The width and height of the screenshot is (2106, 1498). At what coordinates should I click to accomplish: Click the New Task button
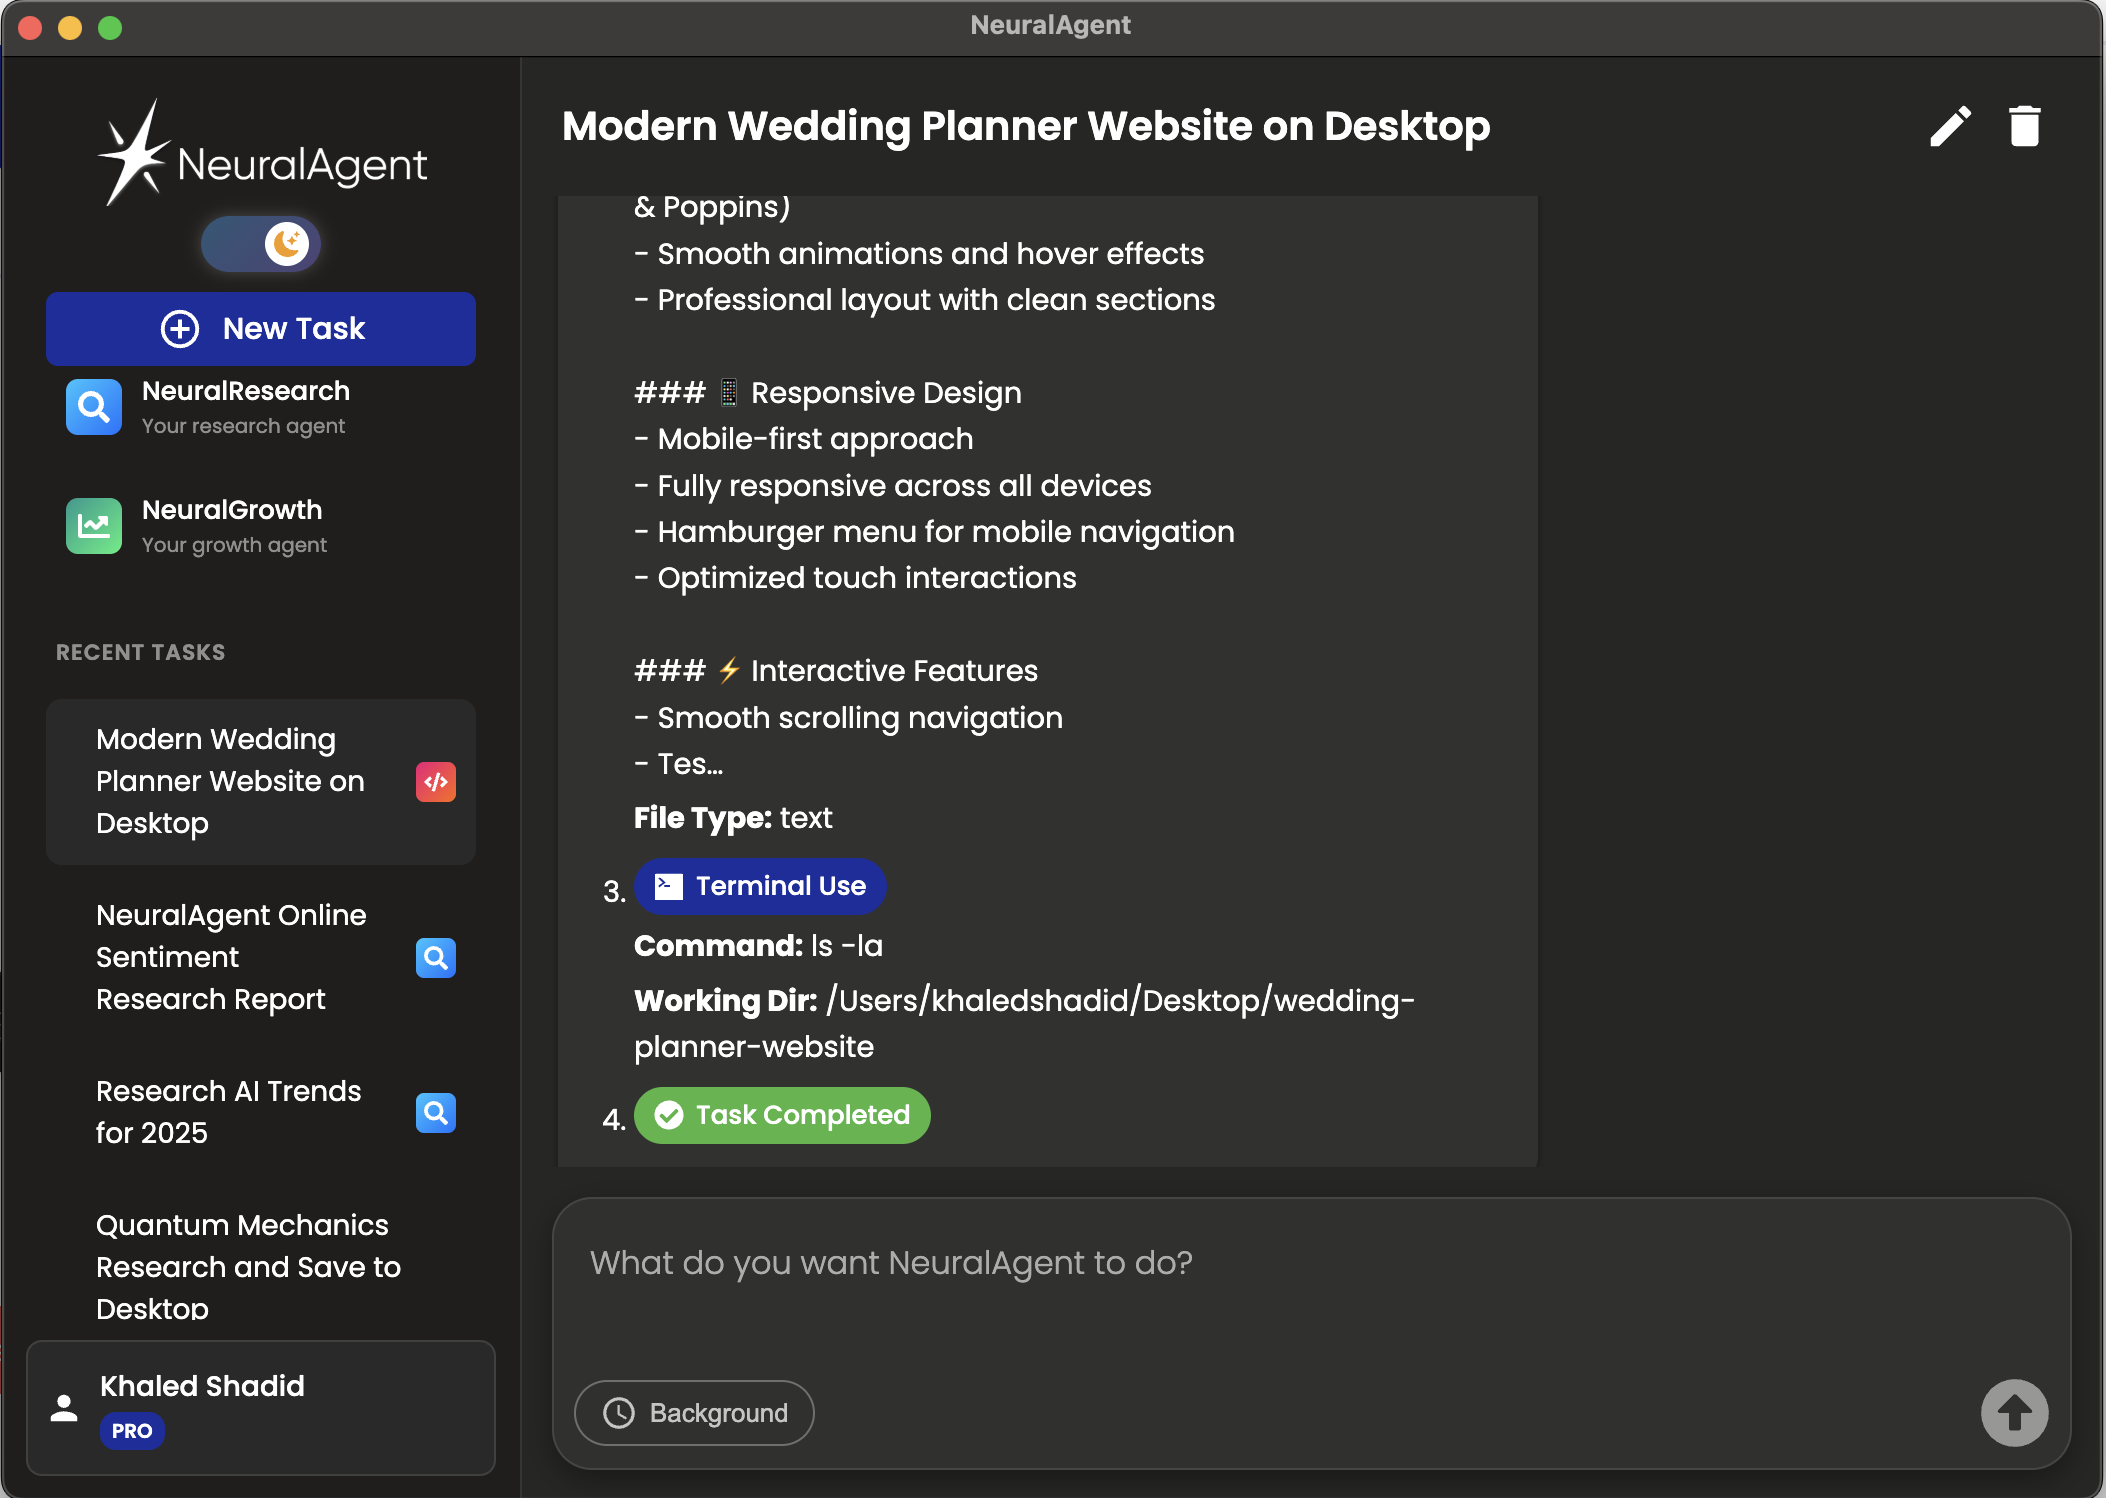[x=261, y=329]
